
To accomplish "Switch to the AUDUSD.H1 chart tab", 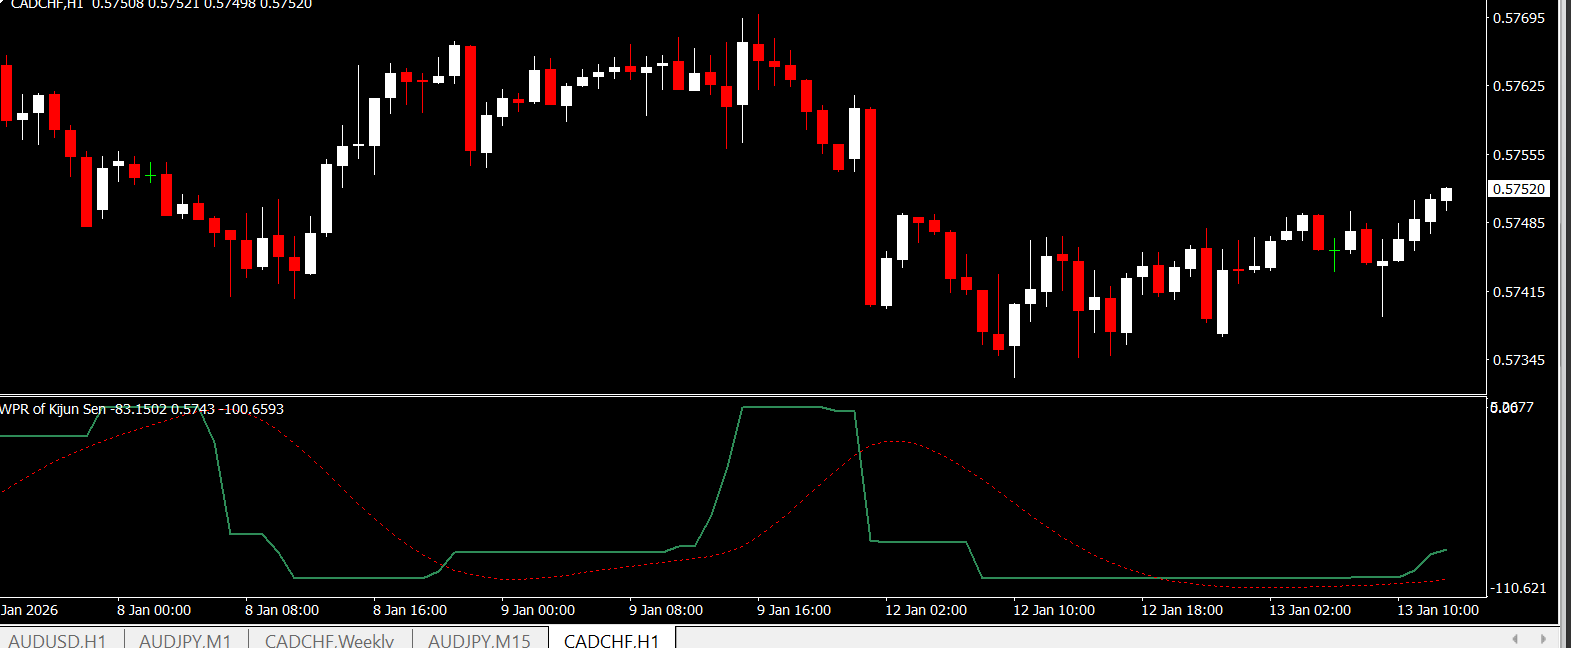I will coord(57,639).
